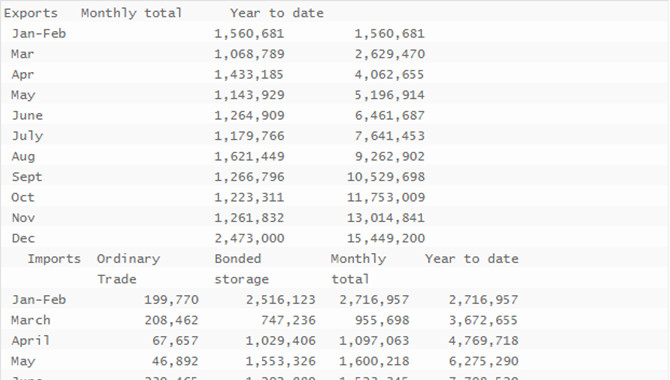Viewport: 670px width, 380px height.
Task: Click March bonded storage value 747,236
Action: (x=288, y=321)
